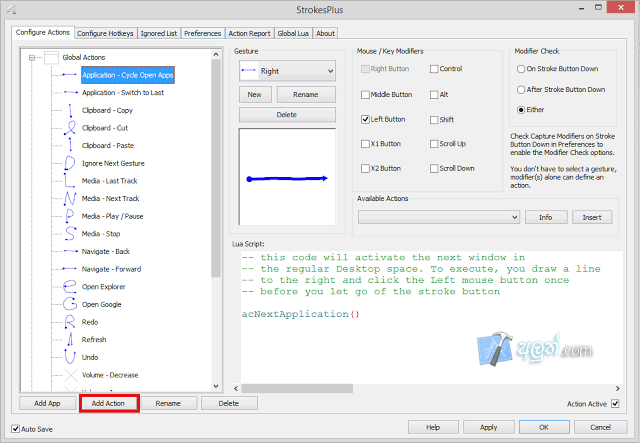
Task: Click the D gesture icon for Ignore Next Gesture
Action: tap(70, 163)
